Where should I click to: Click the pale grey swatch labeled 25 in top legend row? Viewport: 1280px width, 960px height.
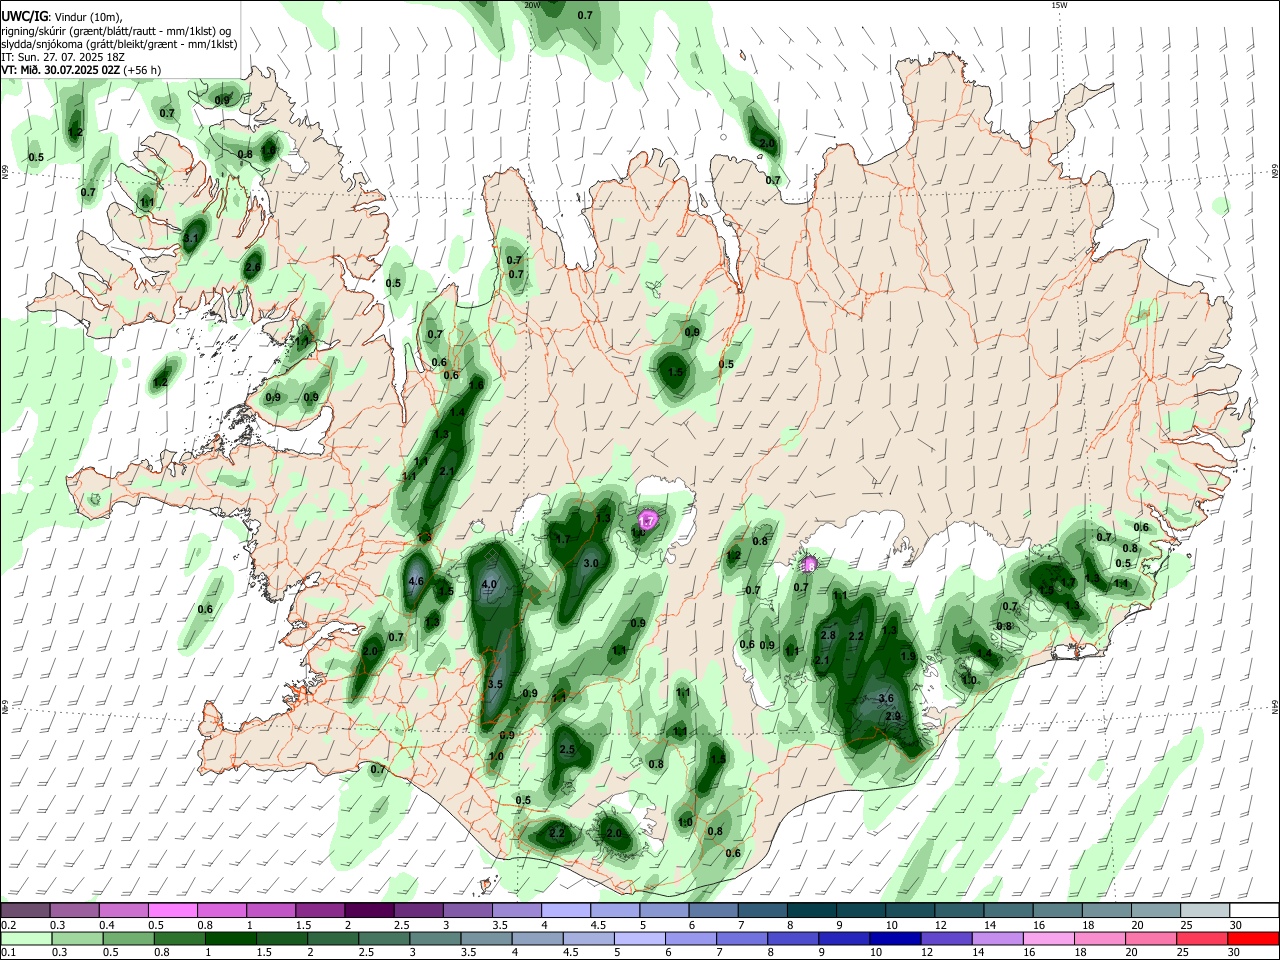tap(1204, 910)
